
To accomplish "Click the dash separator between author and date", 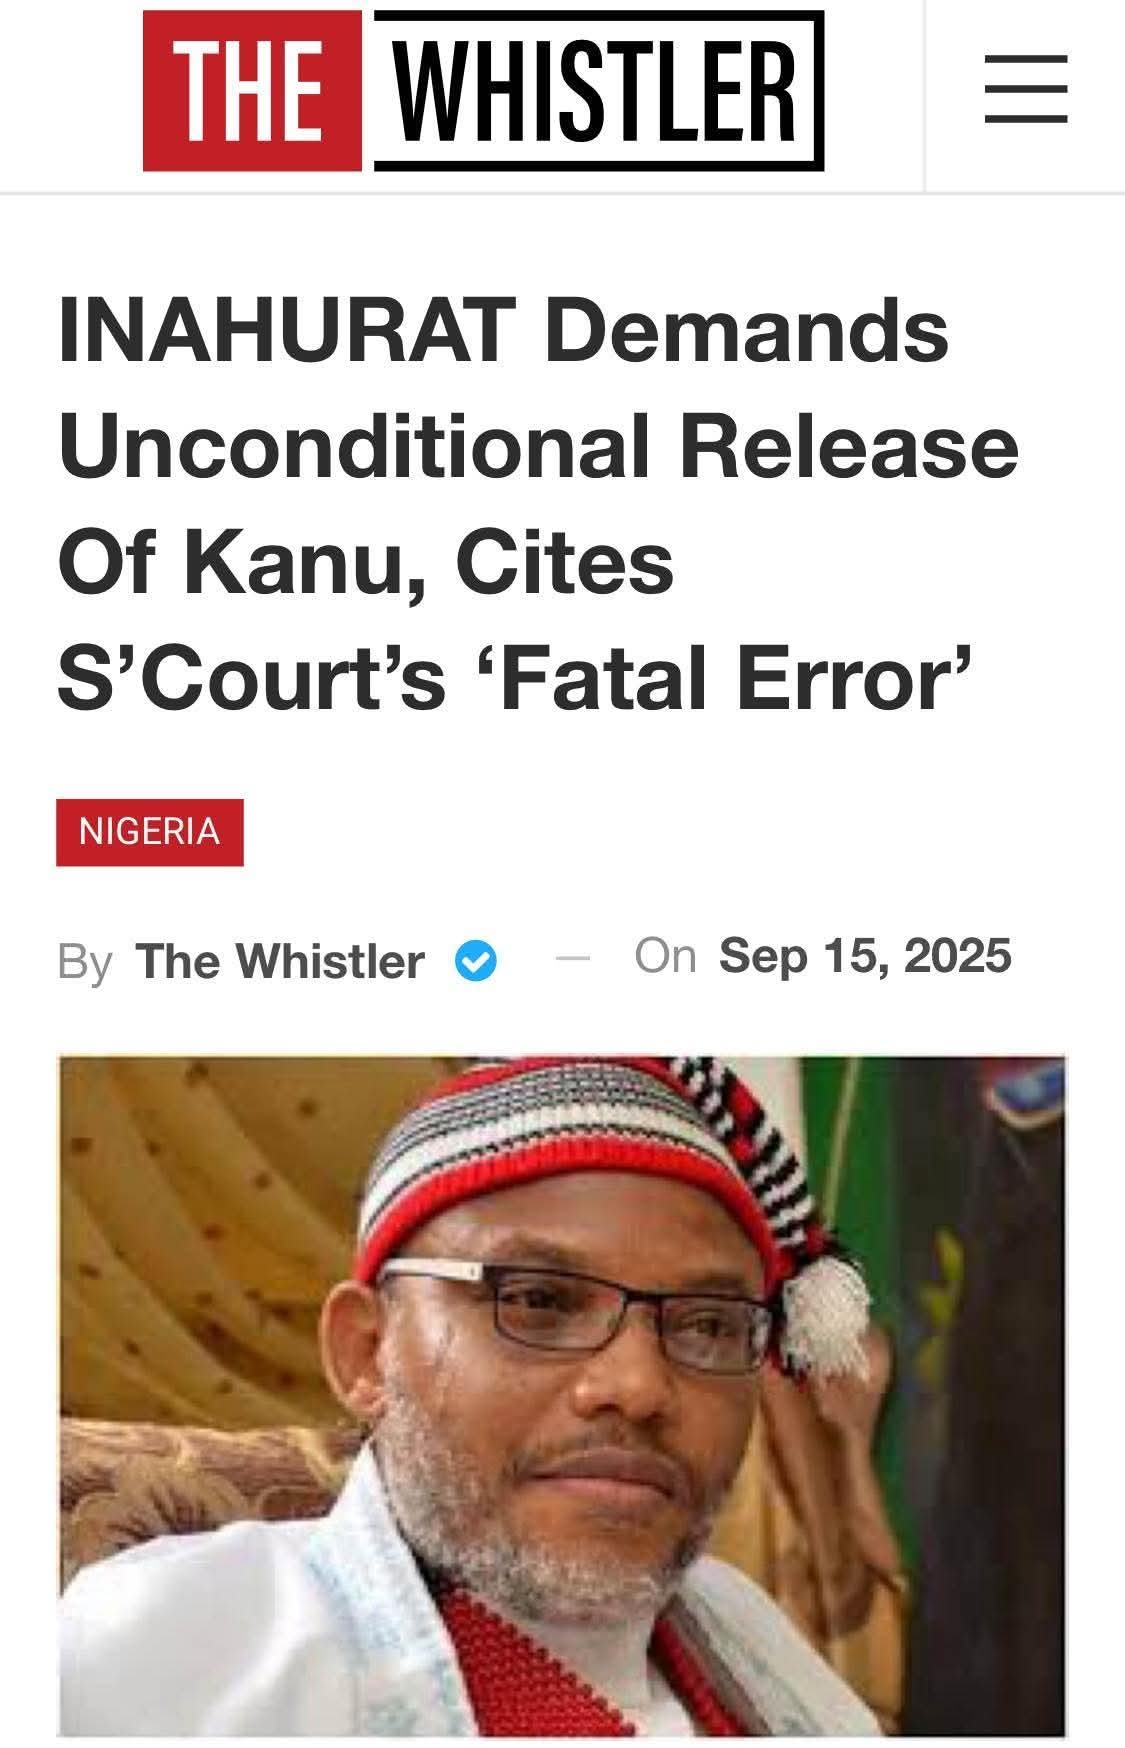I will (x=573, y=959).
